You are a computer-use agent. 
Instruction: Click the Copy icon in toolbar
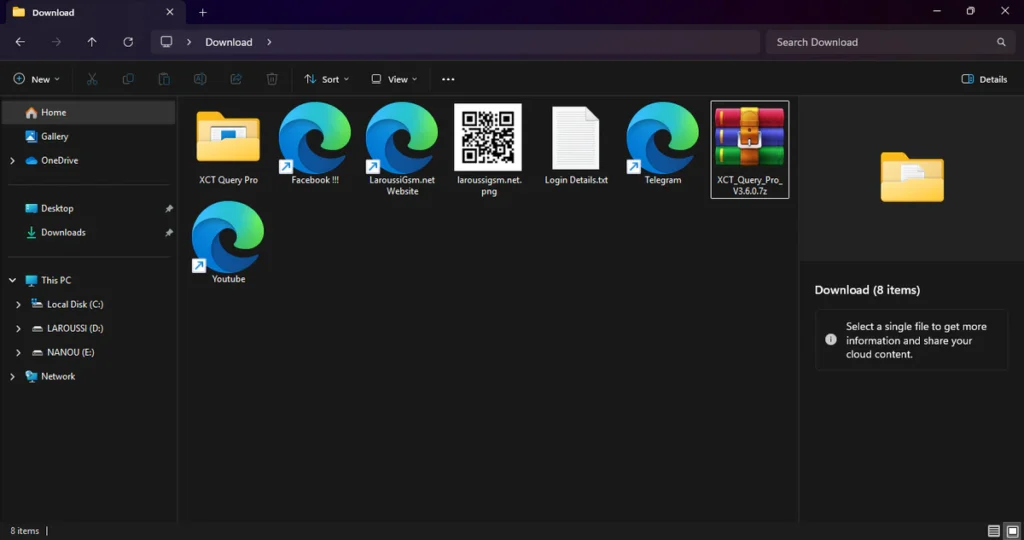[128, 79]
